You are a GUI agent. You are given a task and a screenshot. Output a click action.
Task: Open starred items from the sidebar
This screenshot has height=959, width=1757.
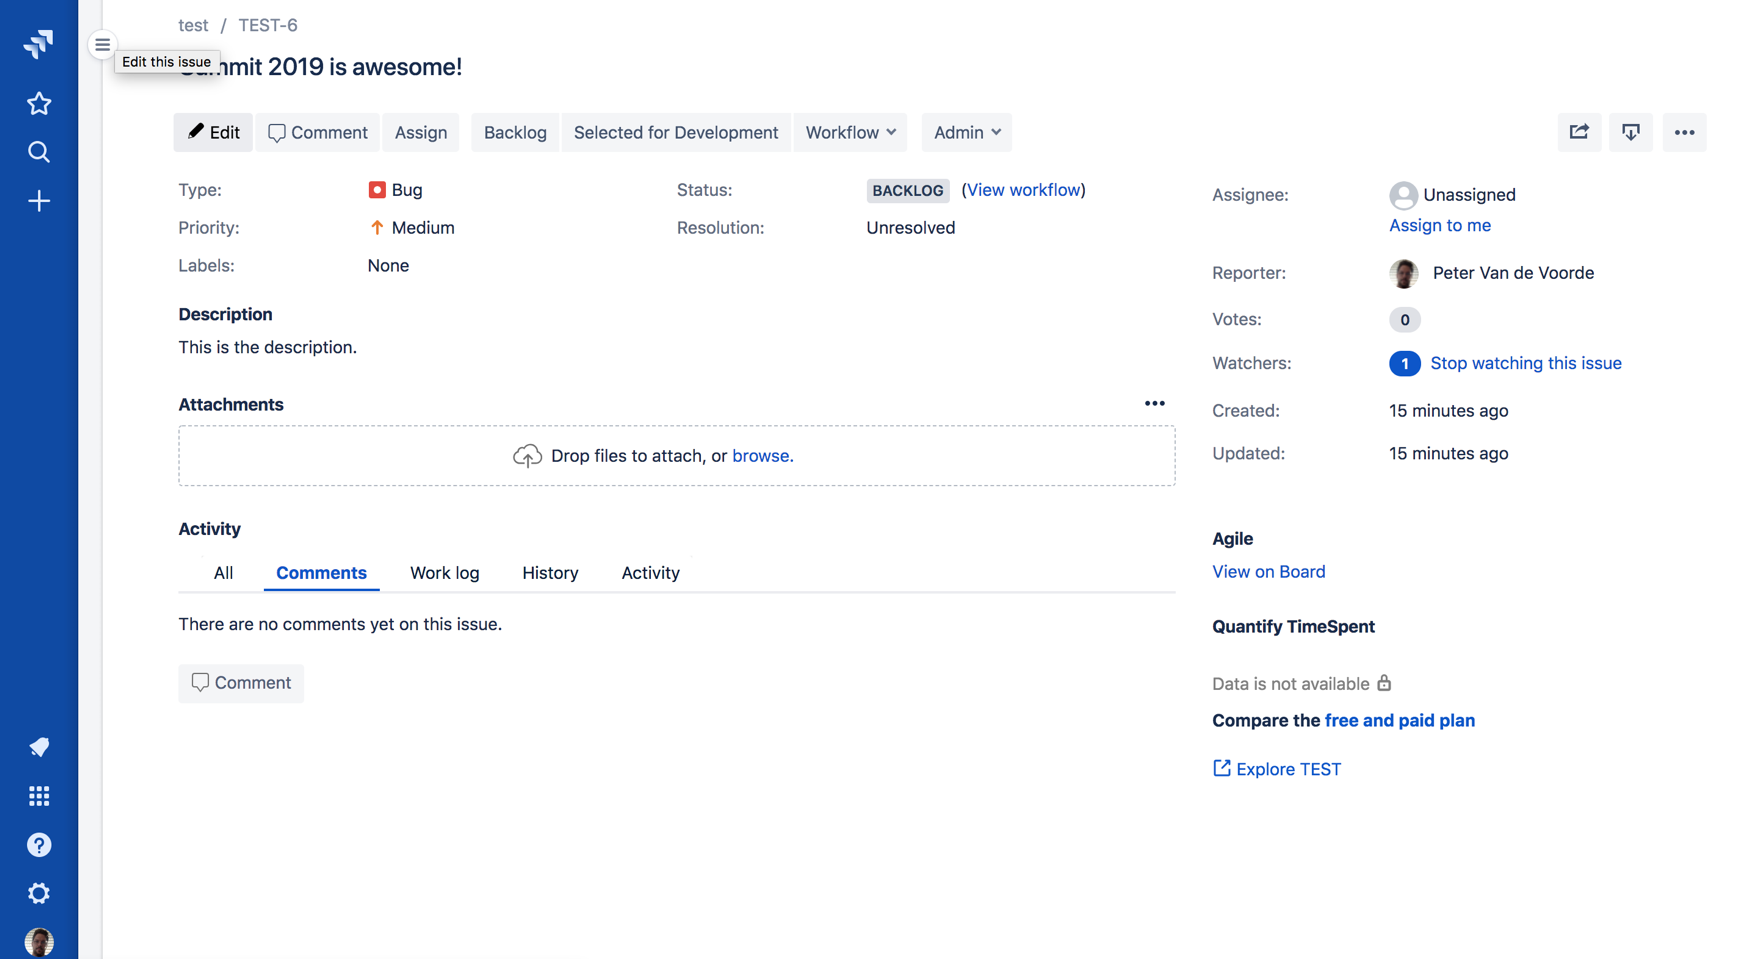coord(39,103)
